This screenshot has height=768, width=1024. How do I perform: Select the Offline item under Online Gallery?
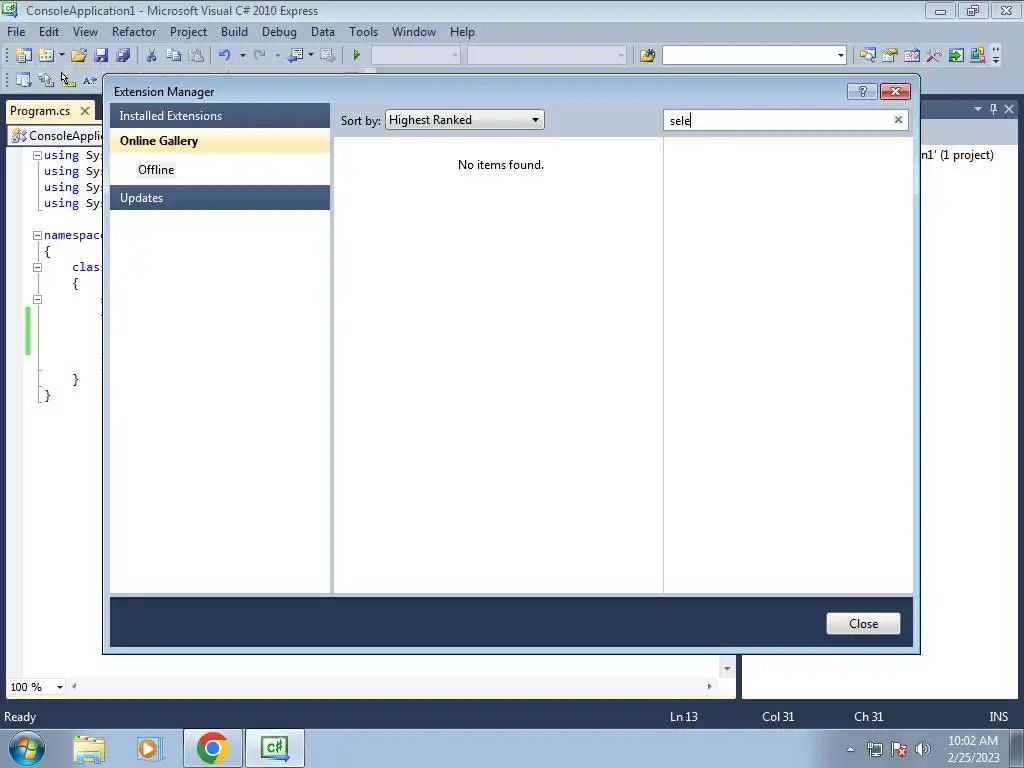(156, 170)
